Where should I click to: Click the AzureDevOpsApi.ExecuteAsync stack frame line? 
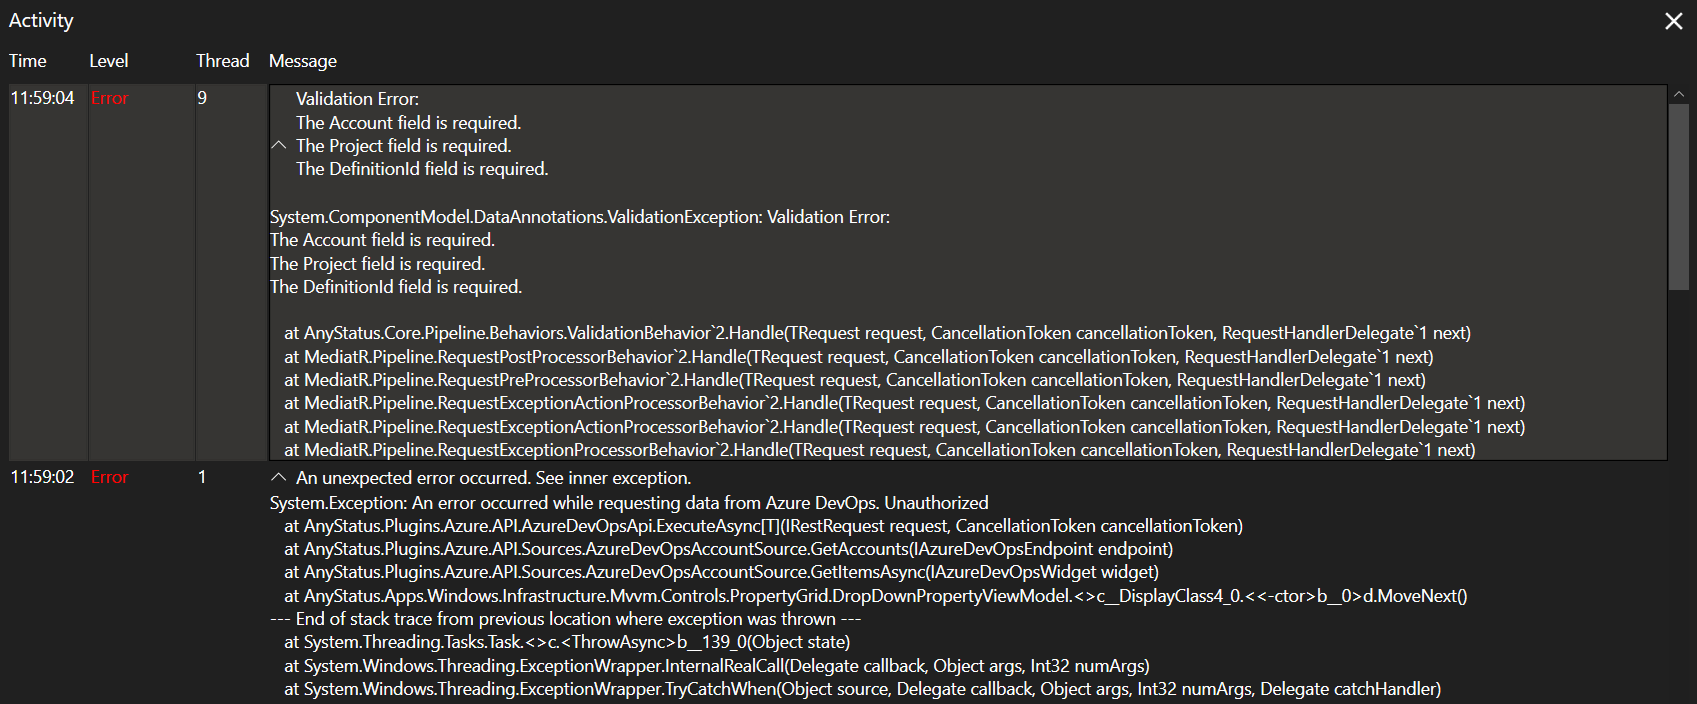(x=763, y=525)
